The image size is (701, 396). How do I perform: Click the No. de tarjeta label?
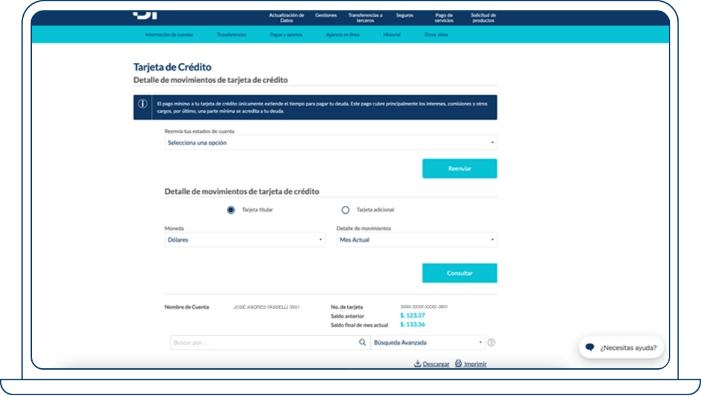[x=347, y=307]
